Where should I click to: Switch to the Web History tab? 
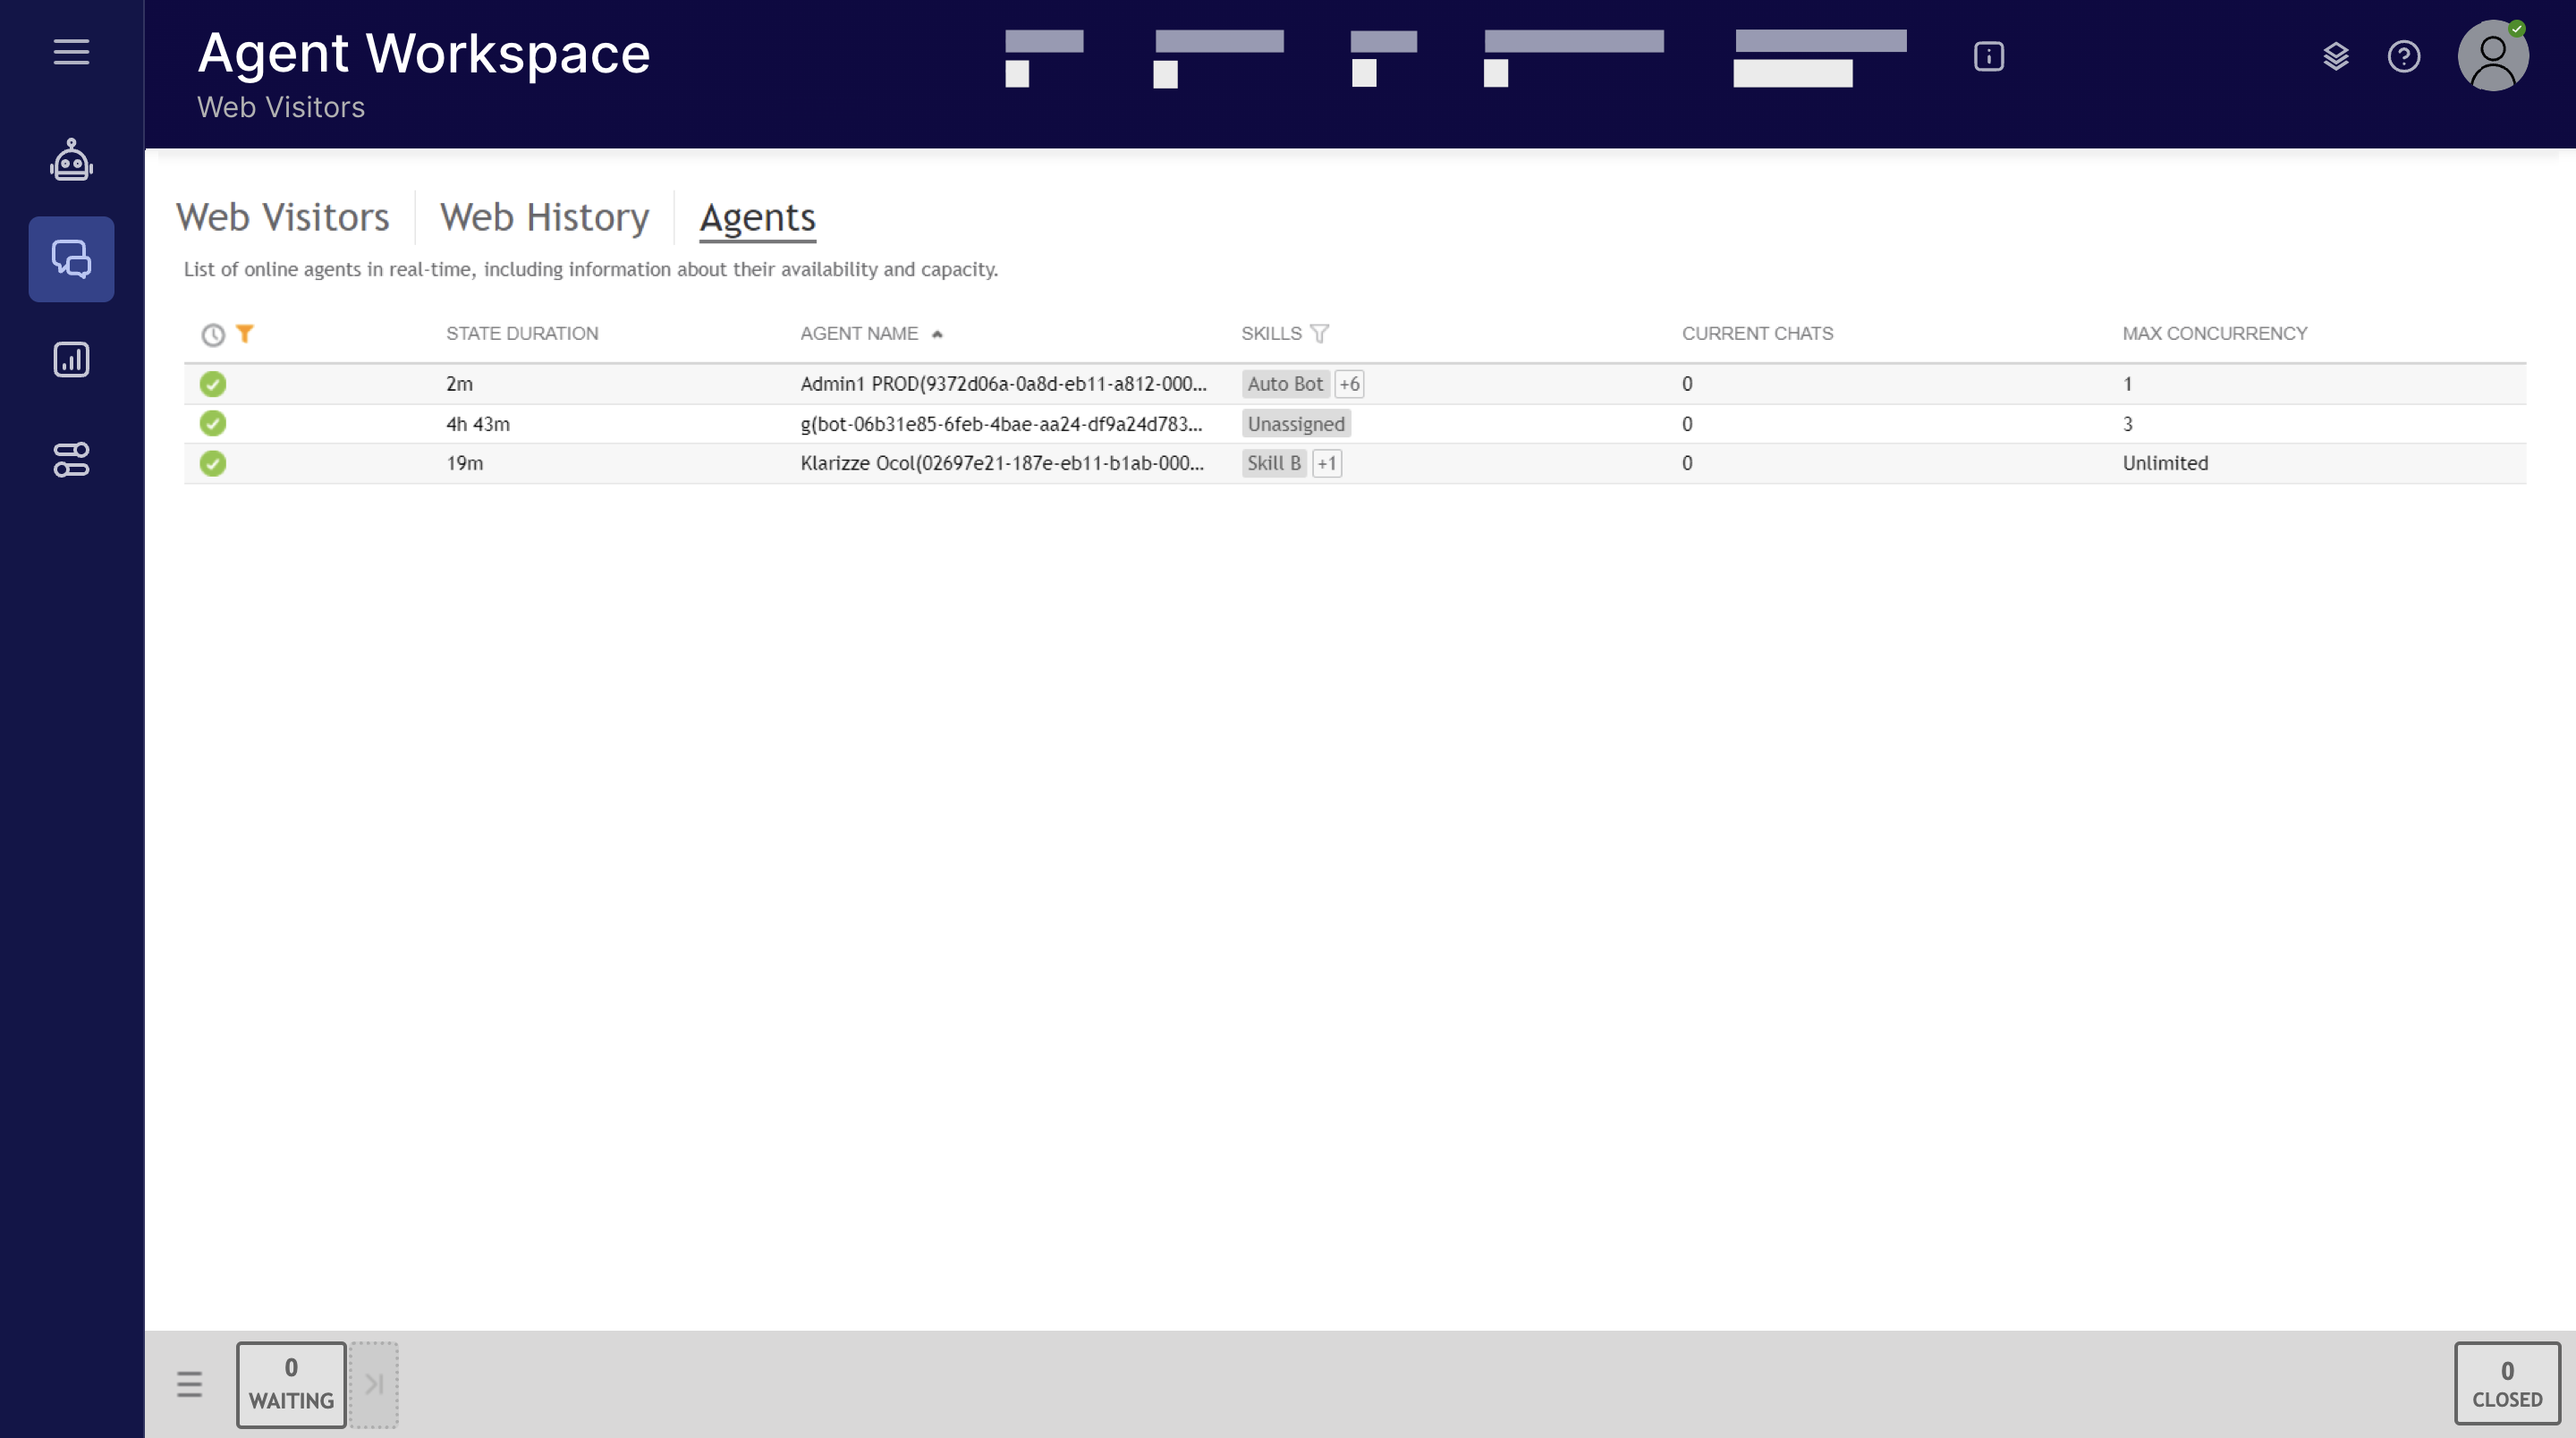click(x=544, y=217)
